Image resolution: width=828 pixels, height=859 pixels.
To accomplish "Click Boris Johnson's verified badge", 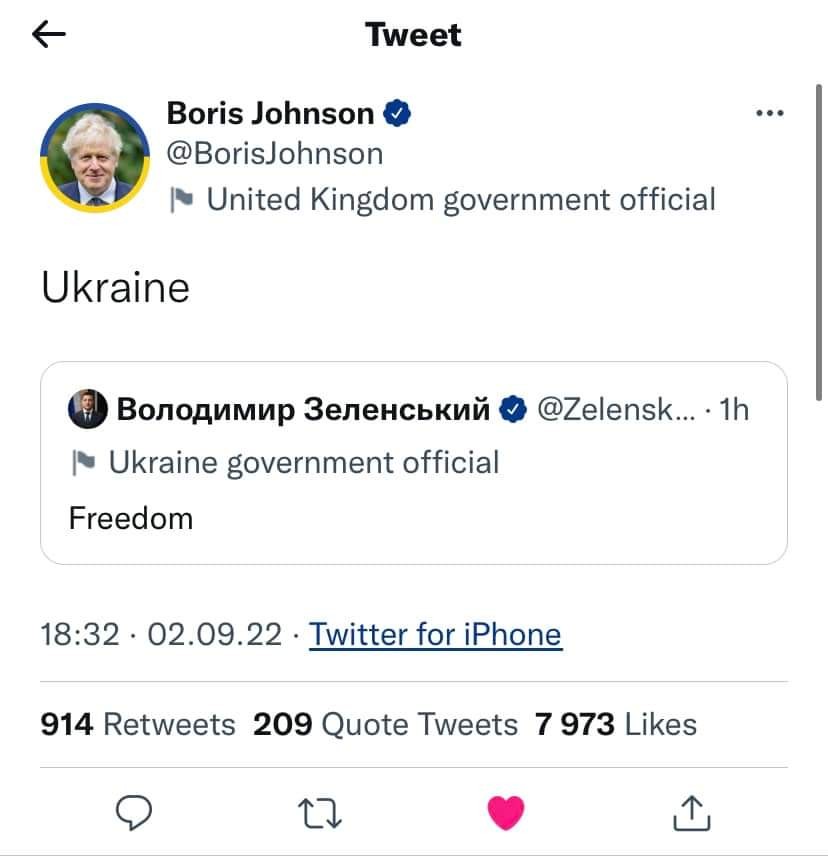I will click(397, 113).
